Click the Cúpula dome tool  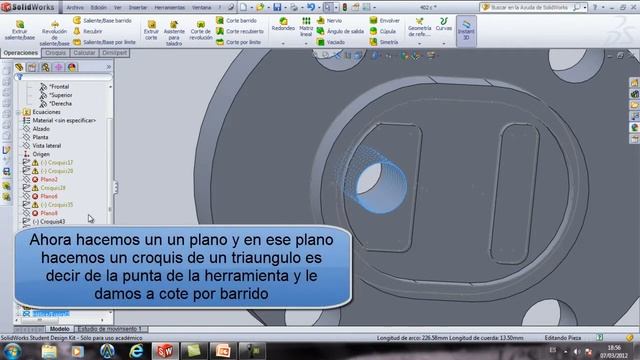pyautogui.click(x=382, y=31)
